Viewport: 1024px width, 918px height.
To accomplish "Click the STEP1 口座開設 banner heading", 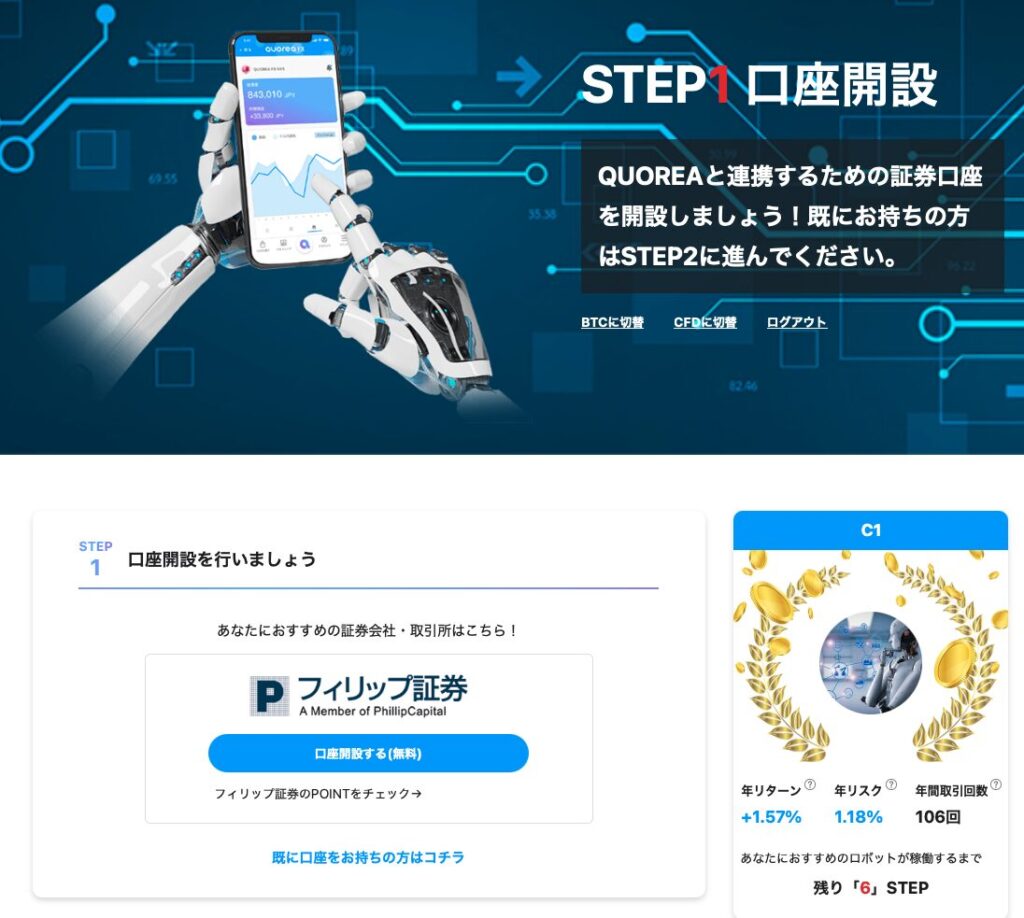I will pos(759,85).
